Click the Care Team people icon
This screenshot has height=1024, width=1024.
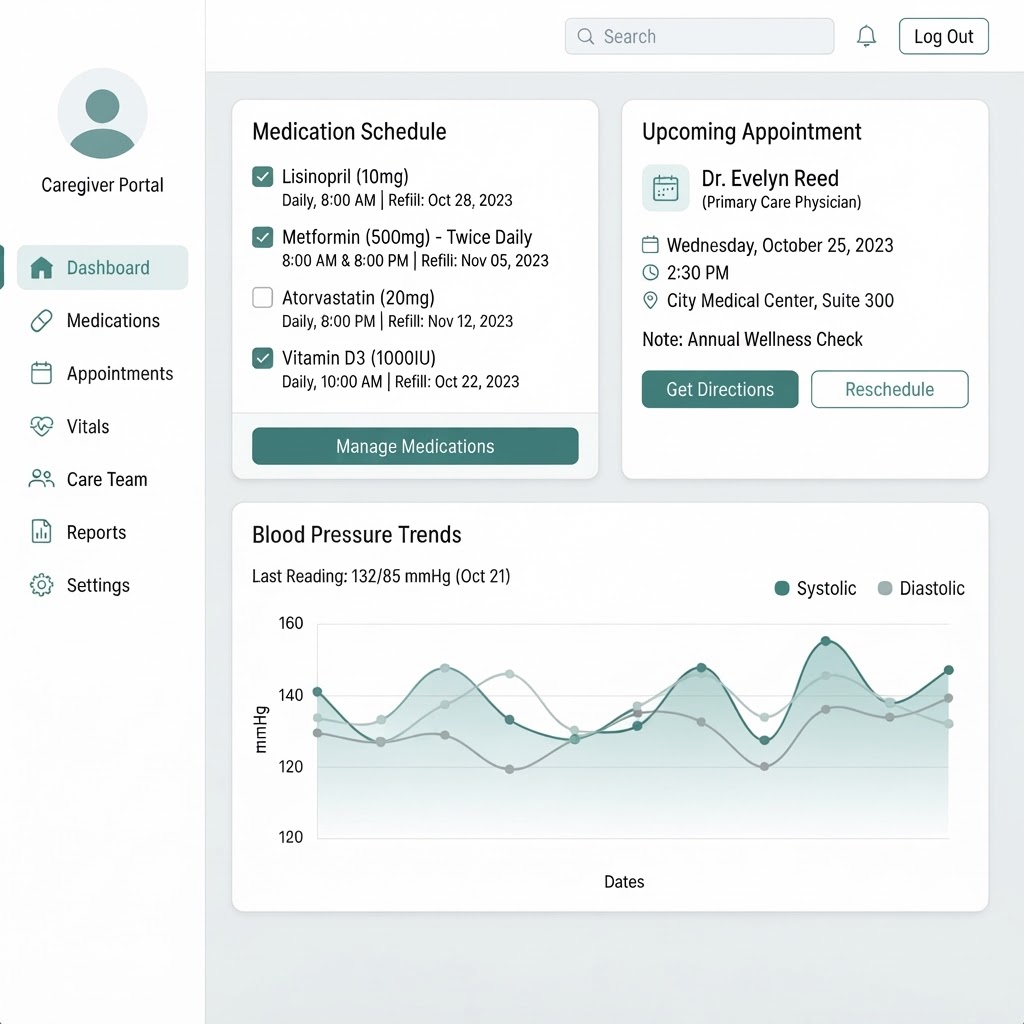pyautogui.click(x=42, y=479)
